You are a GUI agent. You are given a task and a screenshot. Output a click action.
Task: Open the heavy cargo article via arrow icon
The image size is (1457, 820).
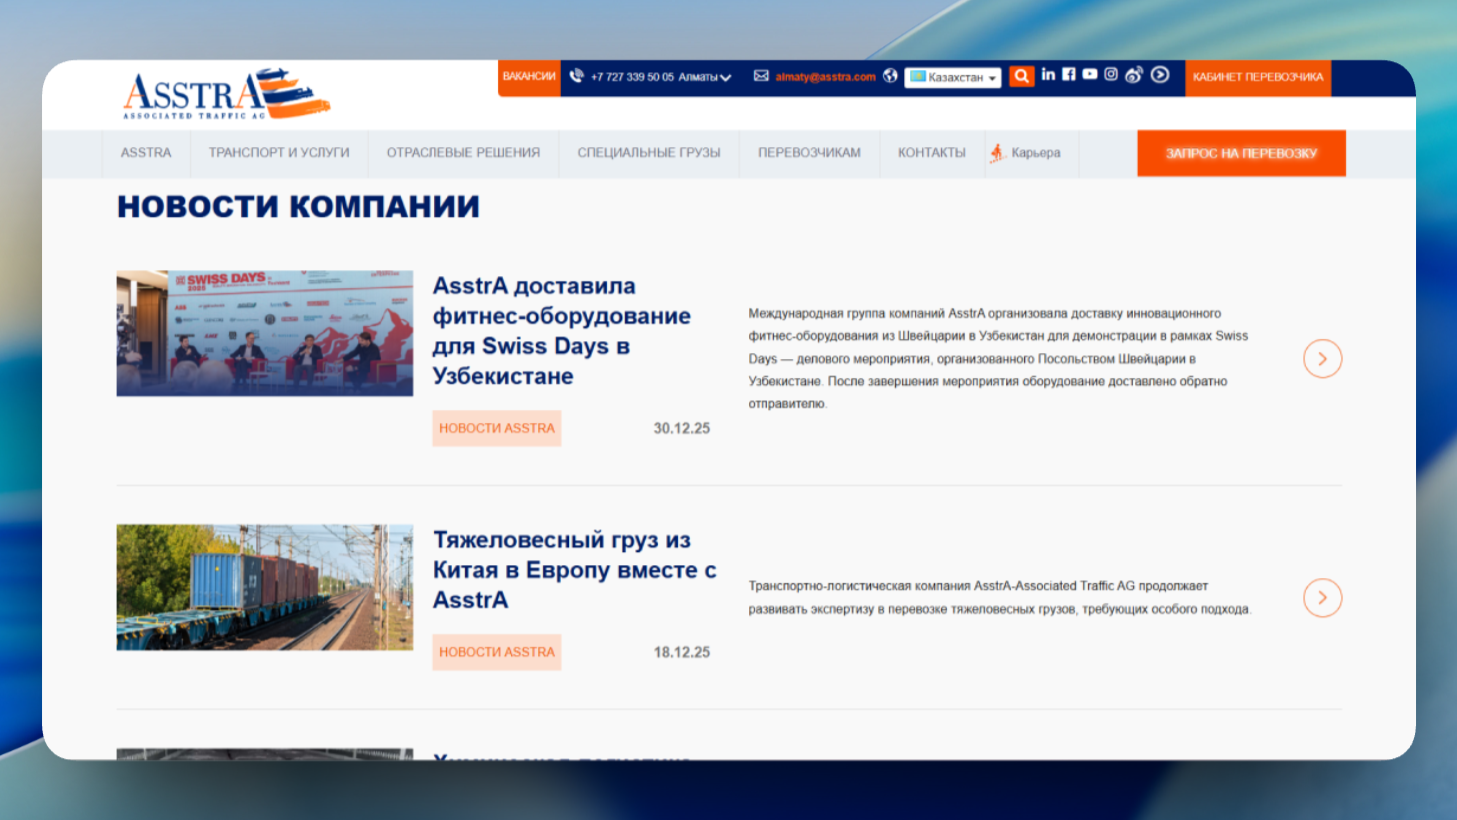[1322, 598]
